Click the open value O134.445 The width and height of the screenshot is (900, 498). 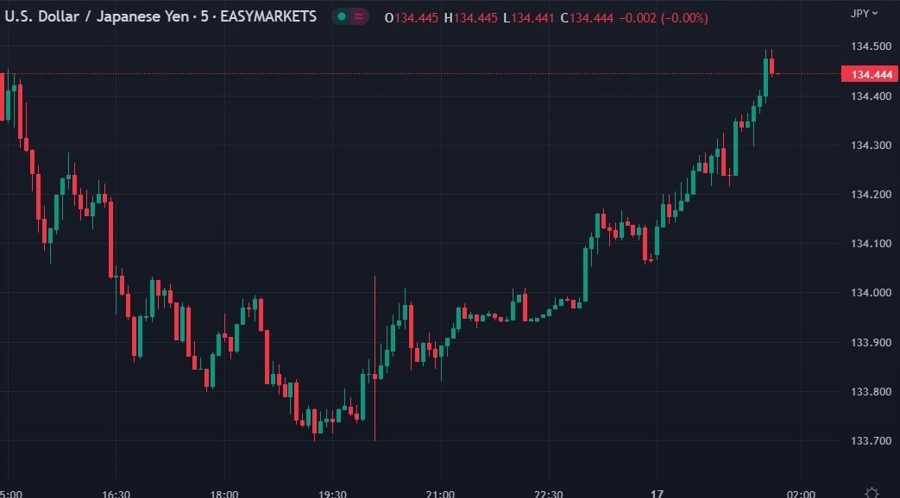click(x=412, y=18)
